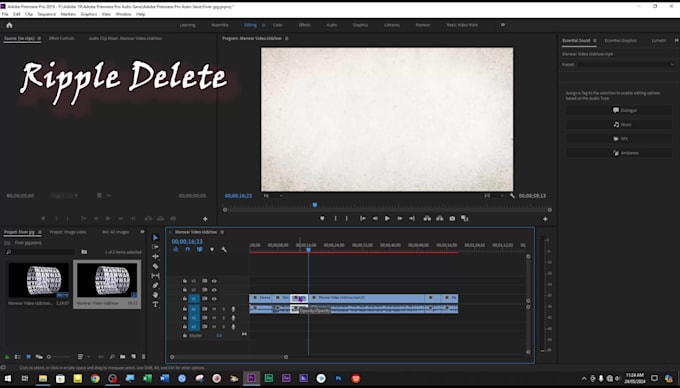Click New Item icon in Project panel
The height and width of the screenshot is (388, 680).
[134, 357]
